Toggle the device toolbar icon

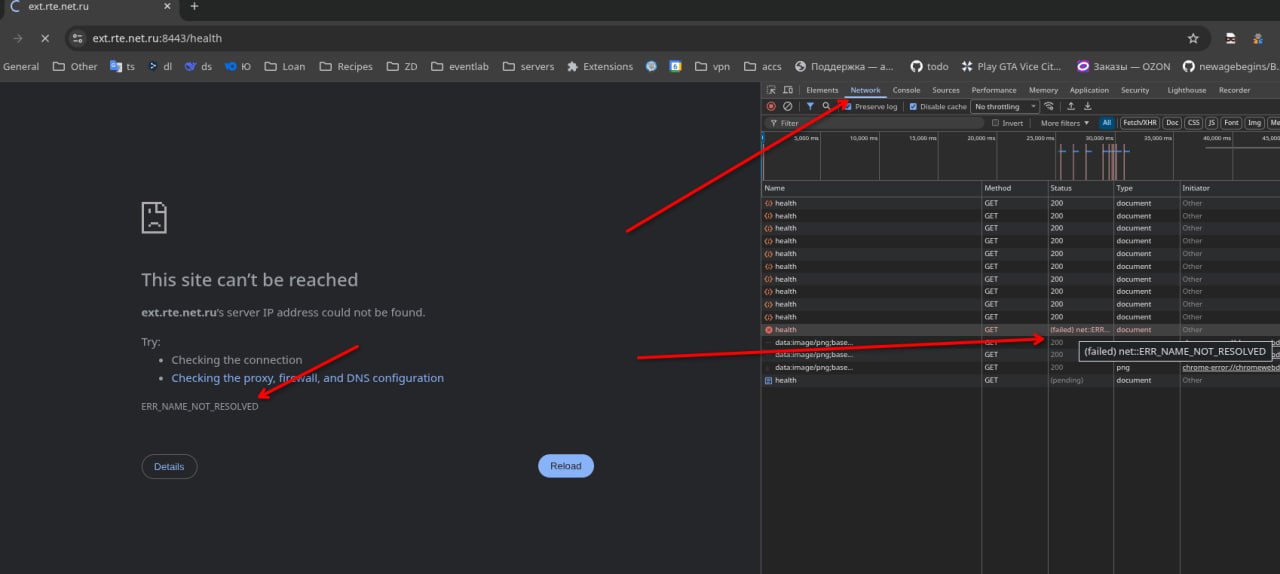[x=787, y=90]
